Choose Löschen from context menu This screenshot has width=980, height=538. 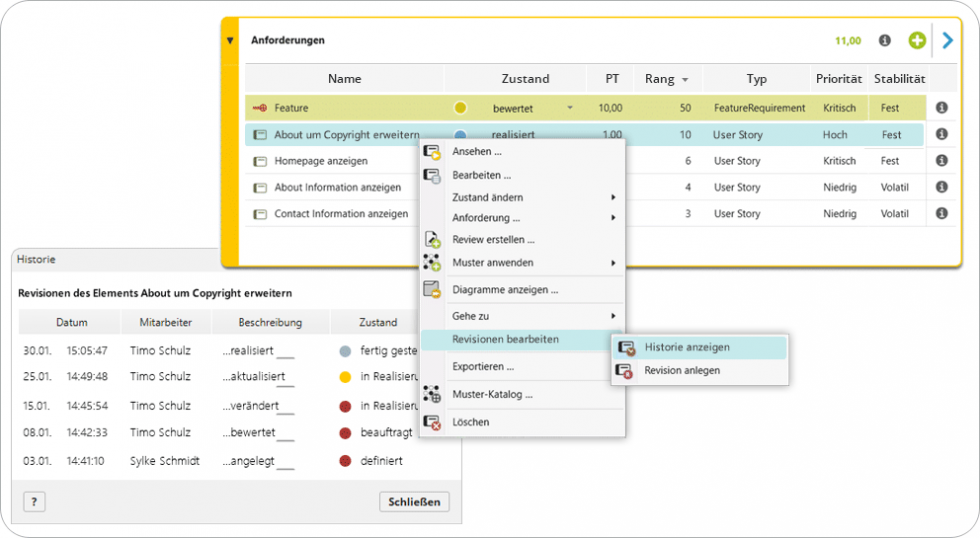pos(471,422)
